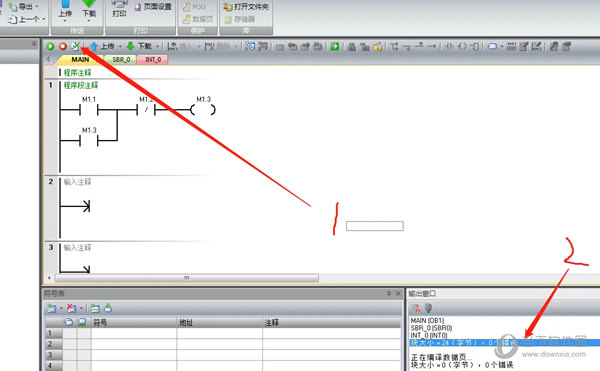
Task: Close the symbol table panel
Action: pyautogui.click(x=398, y=294)
